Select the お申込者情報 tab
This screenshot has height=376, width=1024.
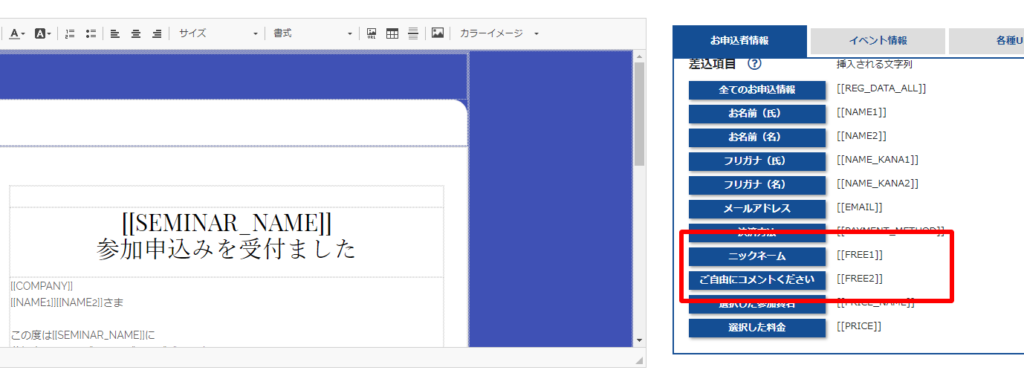pos(740,40)
